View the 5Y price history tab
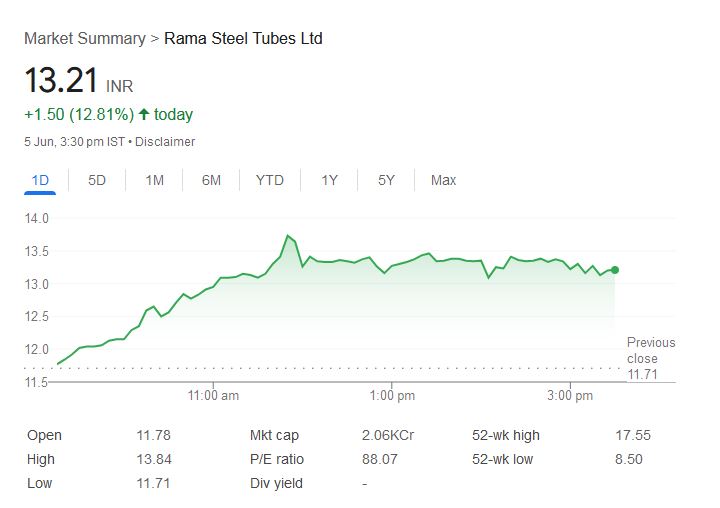 (x=386, y=180)
